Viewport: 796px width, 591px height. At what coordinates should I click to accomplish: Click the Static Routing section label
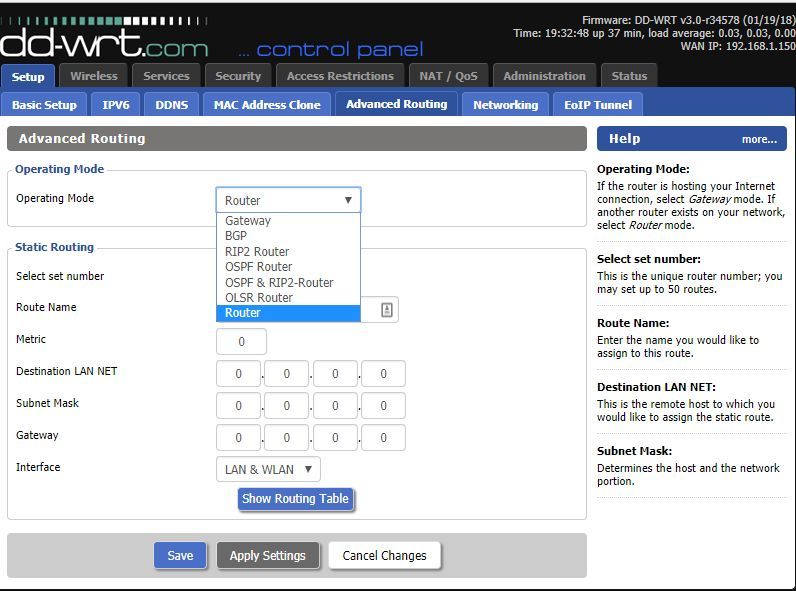coord(54,247)
